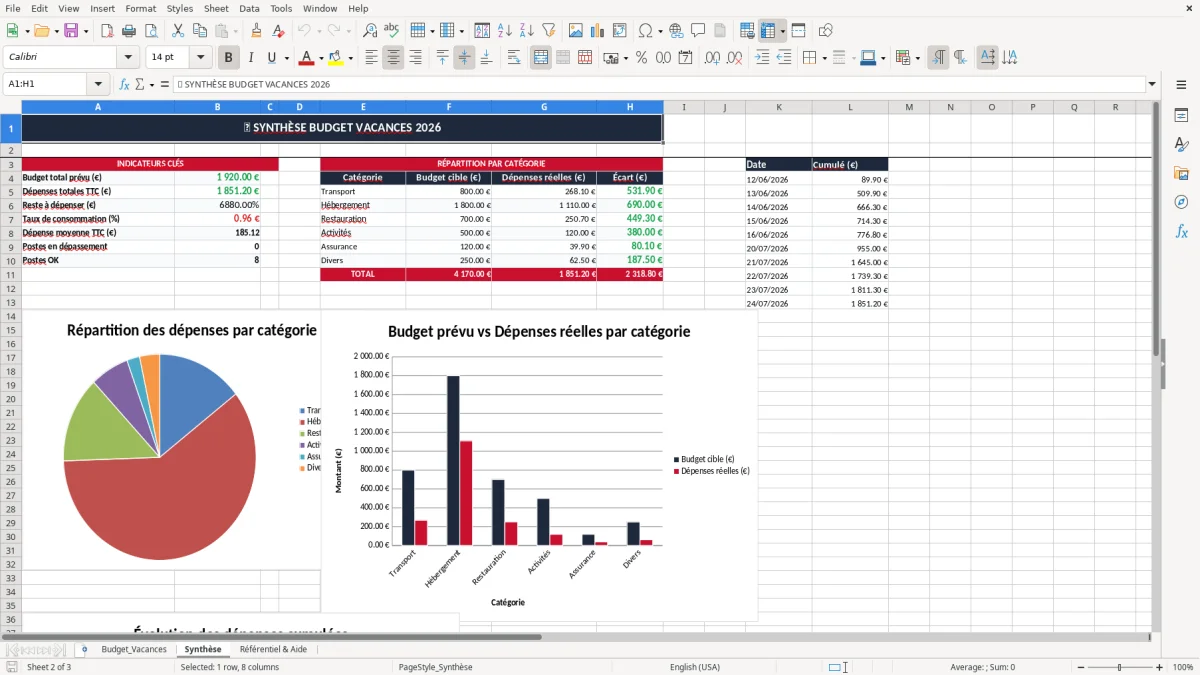Select row 11 header

11,274
